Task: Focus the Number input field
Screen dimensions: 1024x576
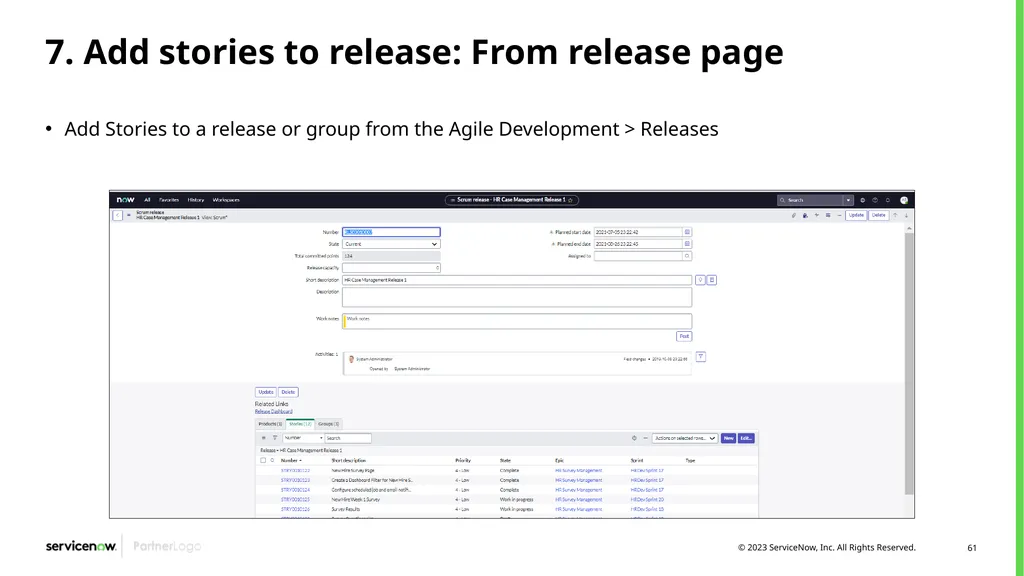Action: point(391,232)
